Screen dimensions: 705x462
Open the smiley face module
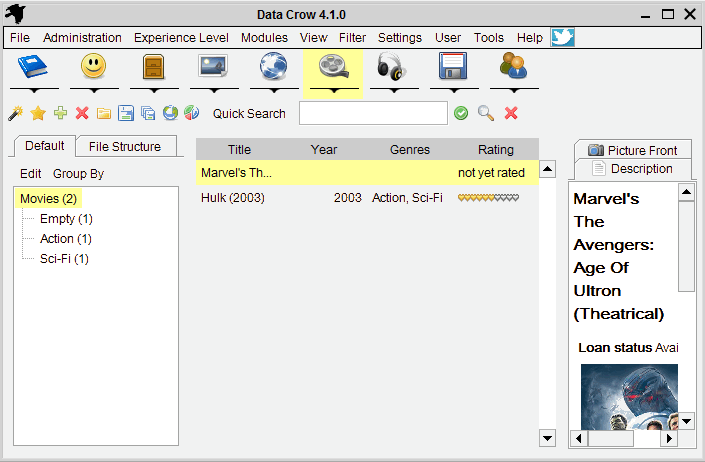point(94,66)
